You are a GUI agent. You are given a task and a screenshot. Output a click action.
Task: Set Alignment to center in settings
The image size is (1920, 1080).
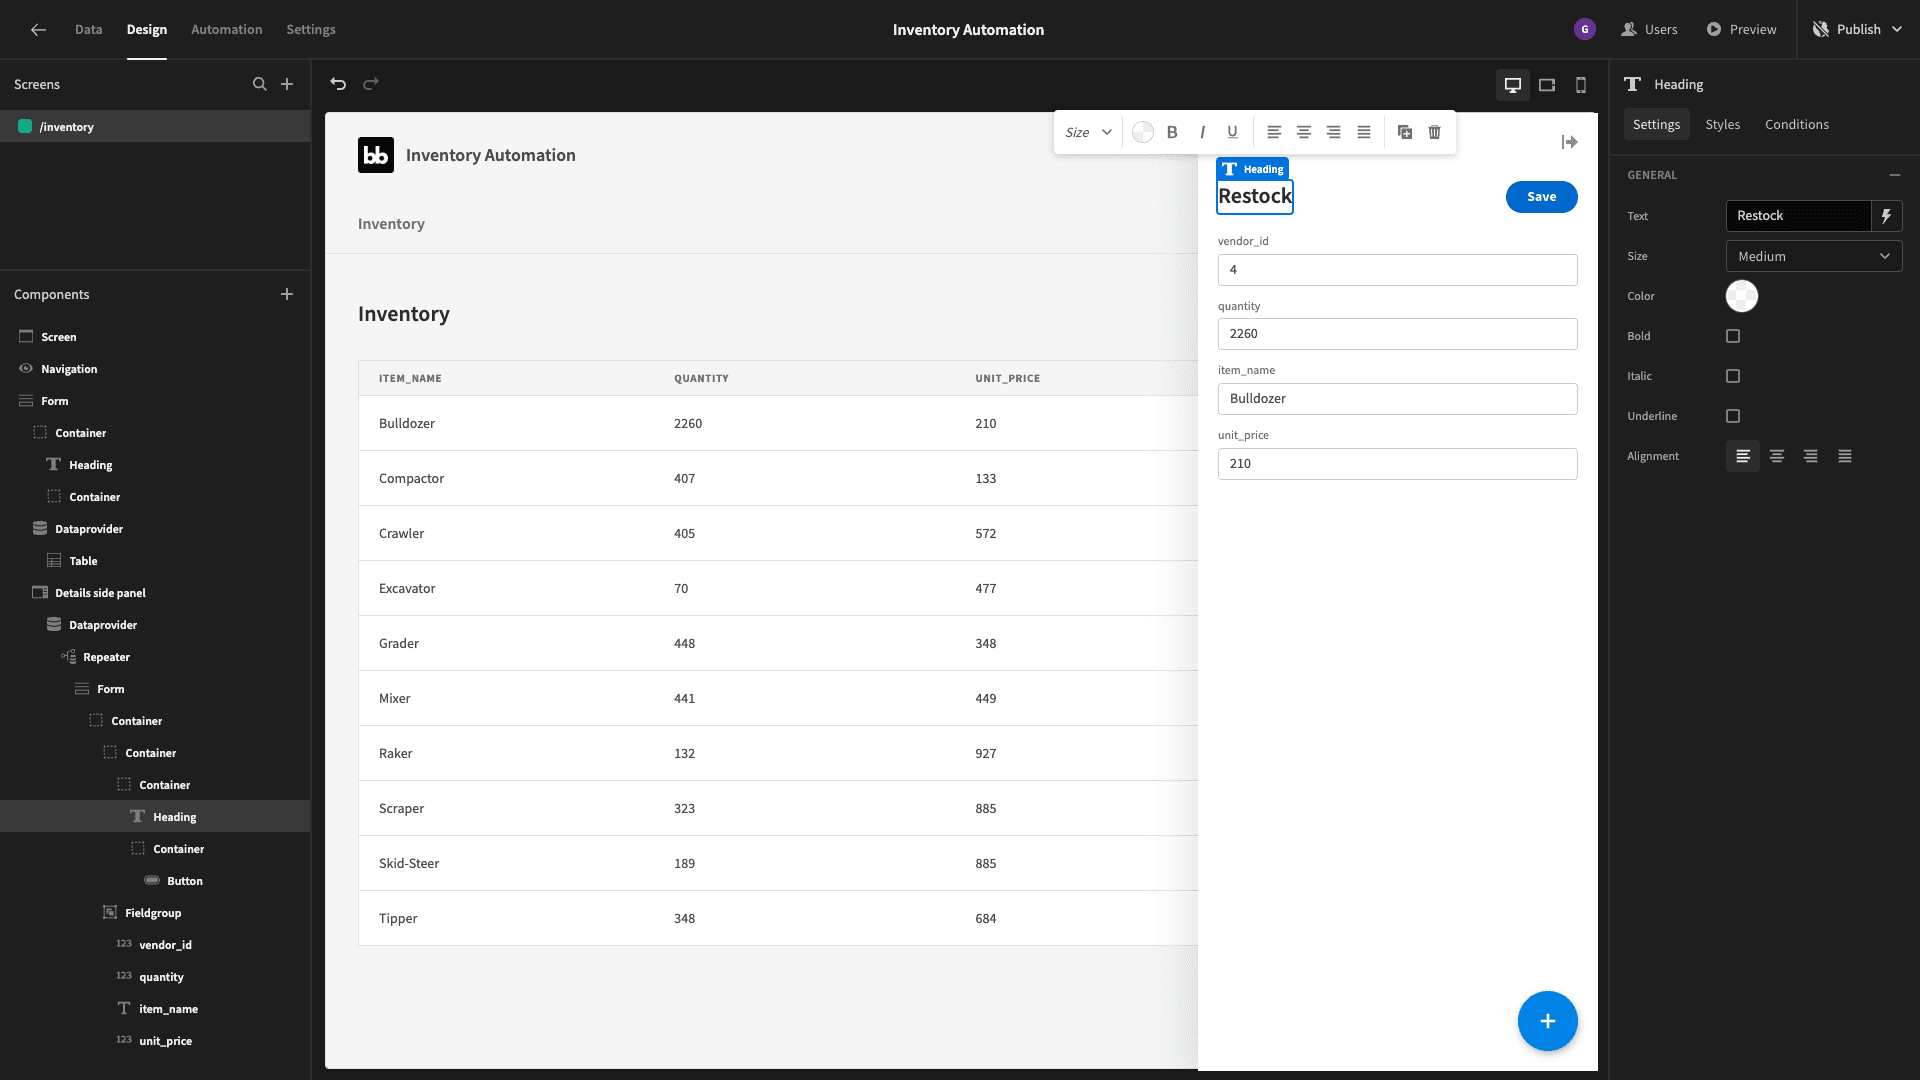1777,456
